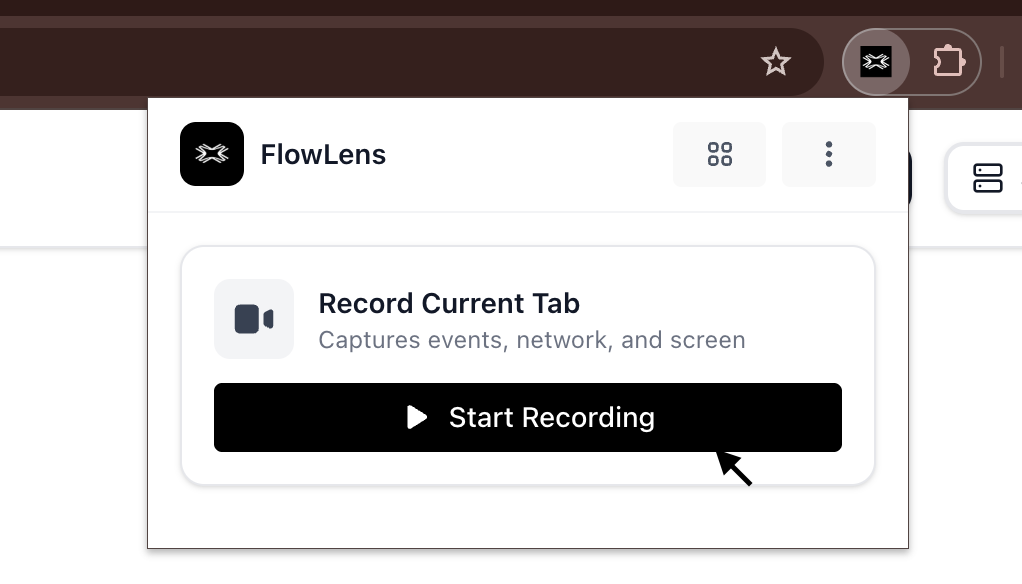Viewport: 1022px width, 584px height.
Task: Click the video camera icon
Action: pos(254,319)
